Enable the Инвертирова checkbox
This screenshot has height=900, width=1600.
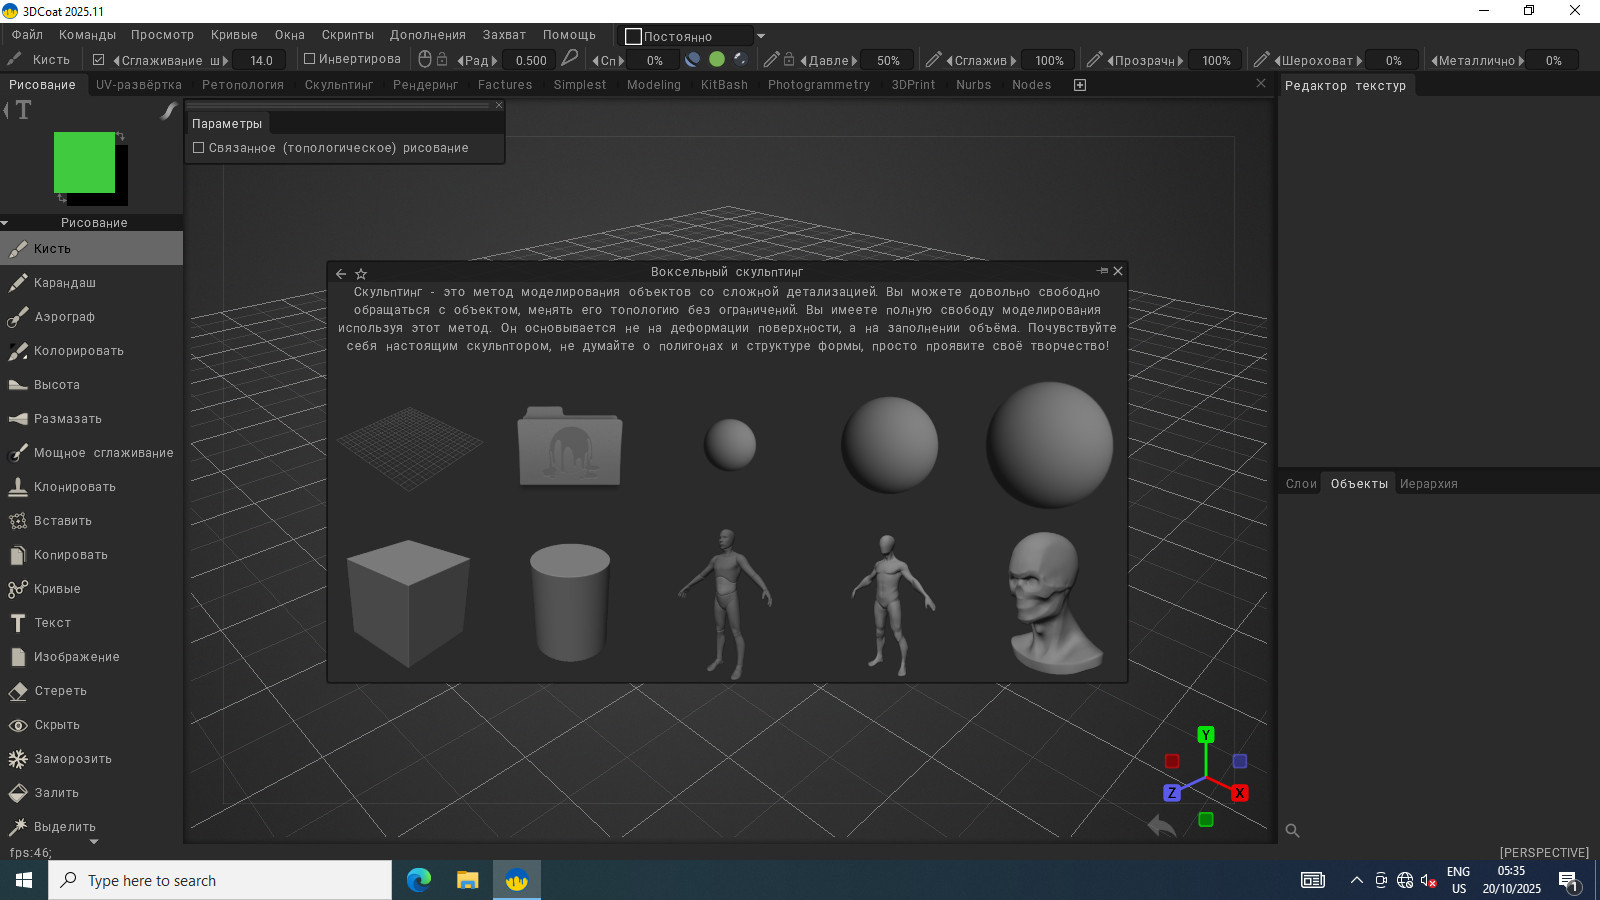pos(310,59)
